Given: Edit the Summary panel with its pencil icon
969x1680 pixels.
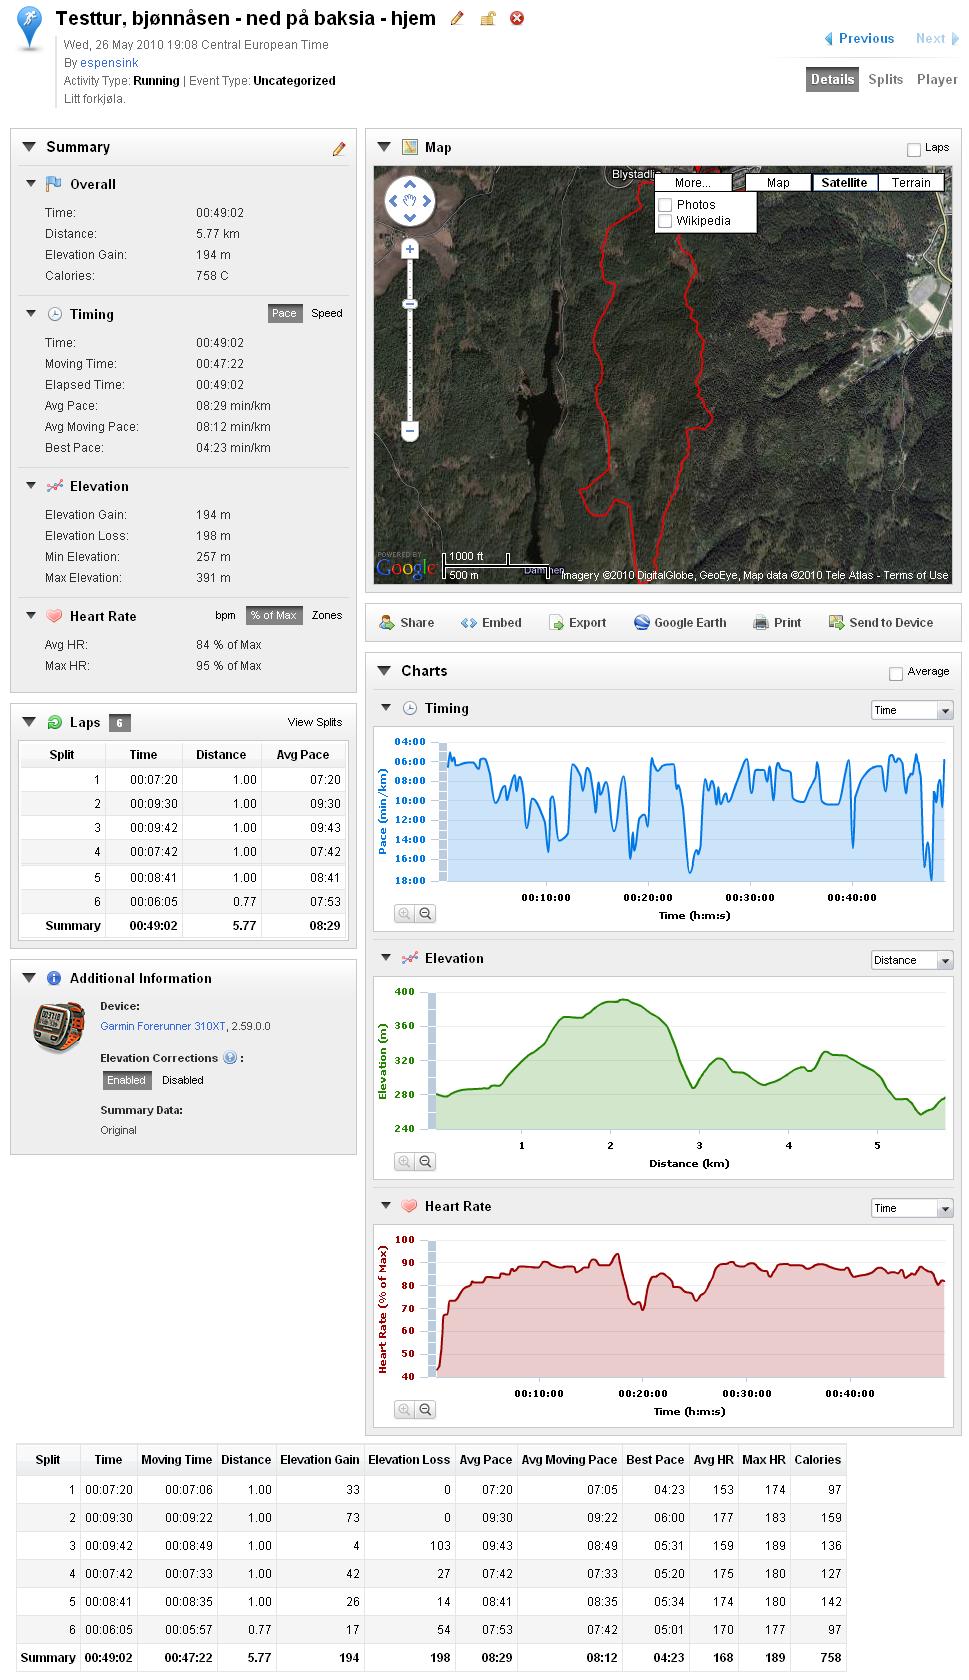Looking at the screenshot, I should point(339,149).
